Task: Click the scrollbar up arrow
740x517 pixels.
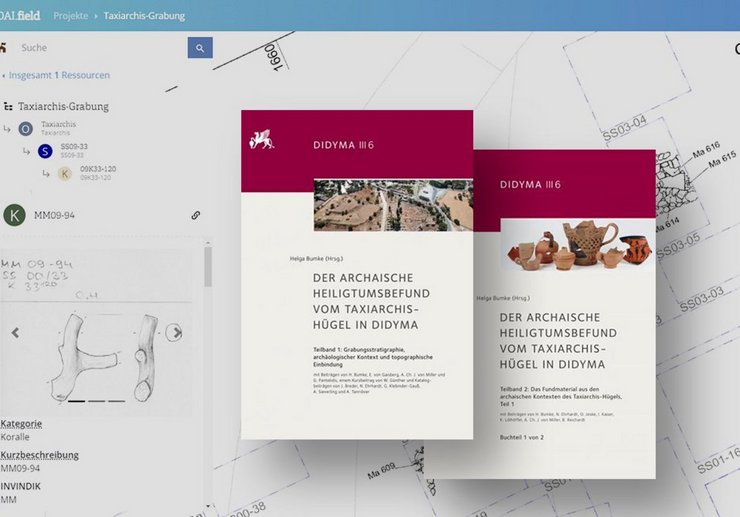Action: (x=208, y=243)
